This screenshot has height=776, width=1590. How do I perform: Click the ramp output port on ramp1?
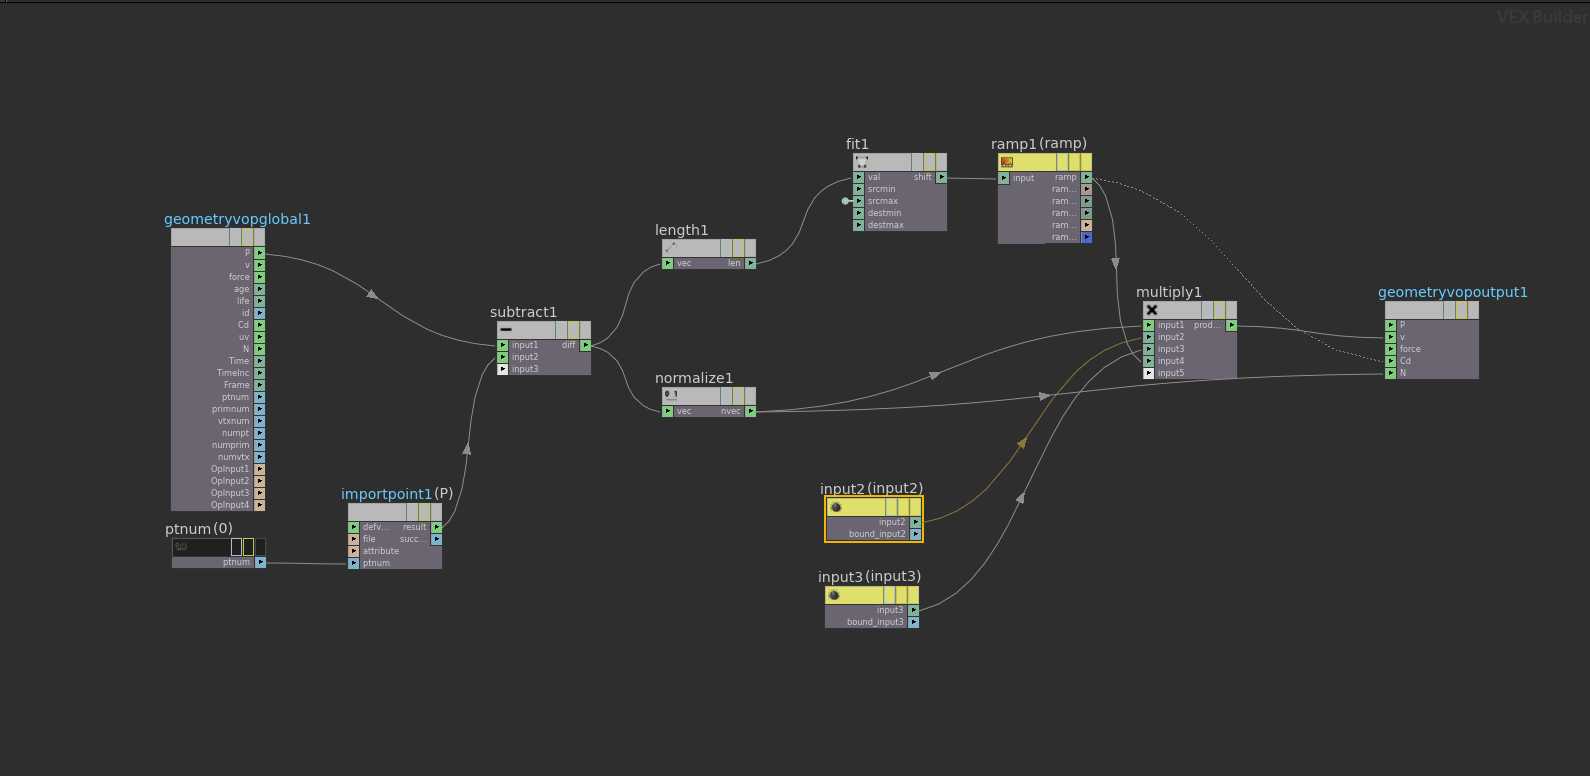coord(1086,177)
